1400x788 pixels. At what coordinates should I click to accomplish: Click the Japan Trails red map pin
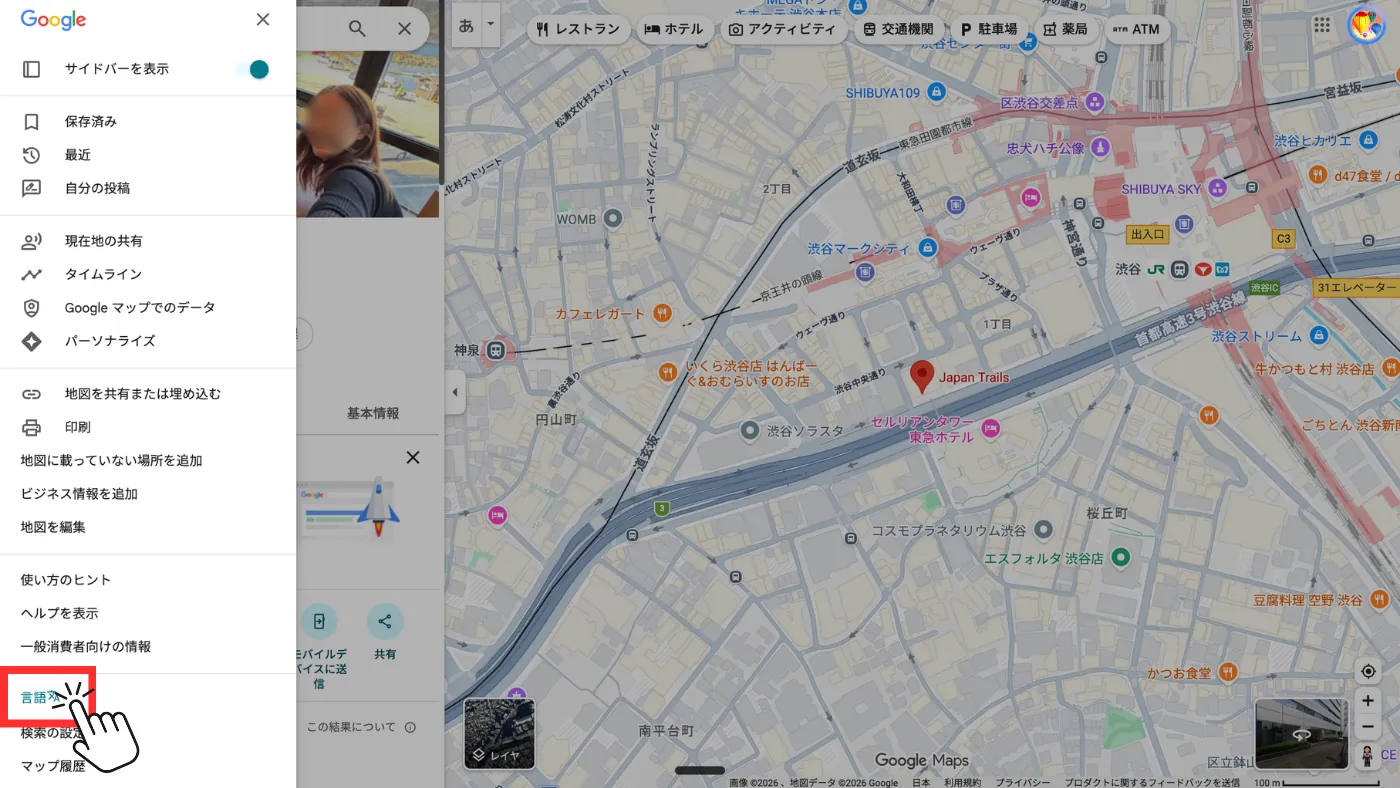click(x=923, y=376)
